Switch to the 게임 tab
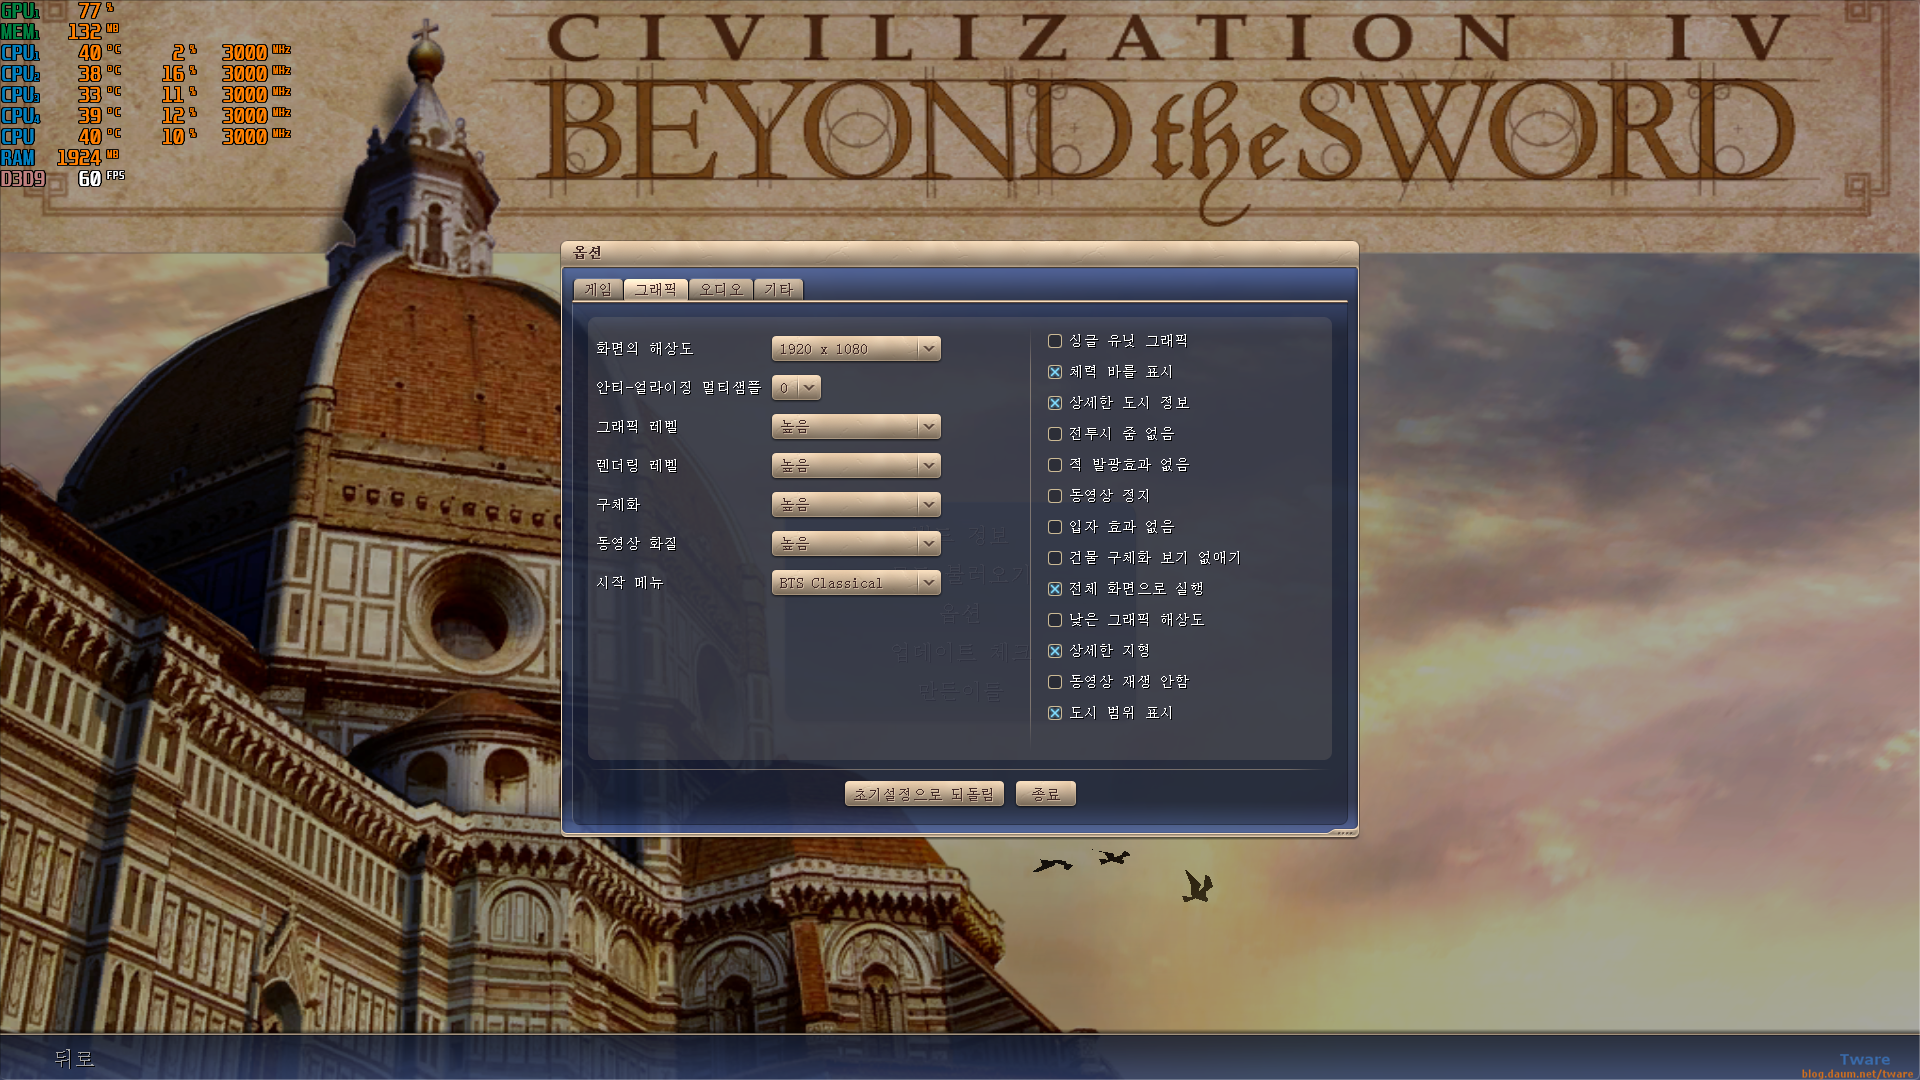Image resolution: width=1920 pixels, height=1080 pixels. tap(598, 290)
